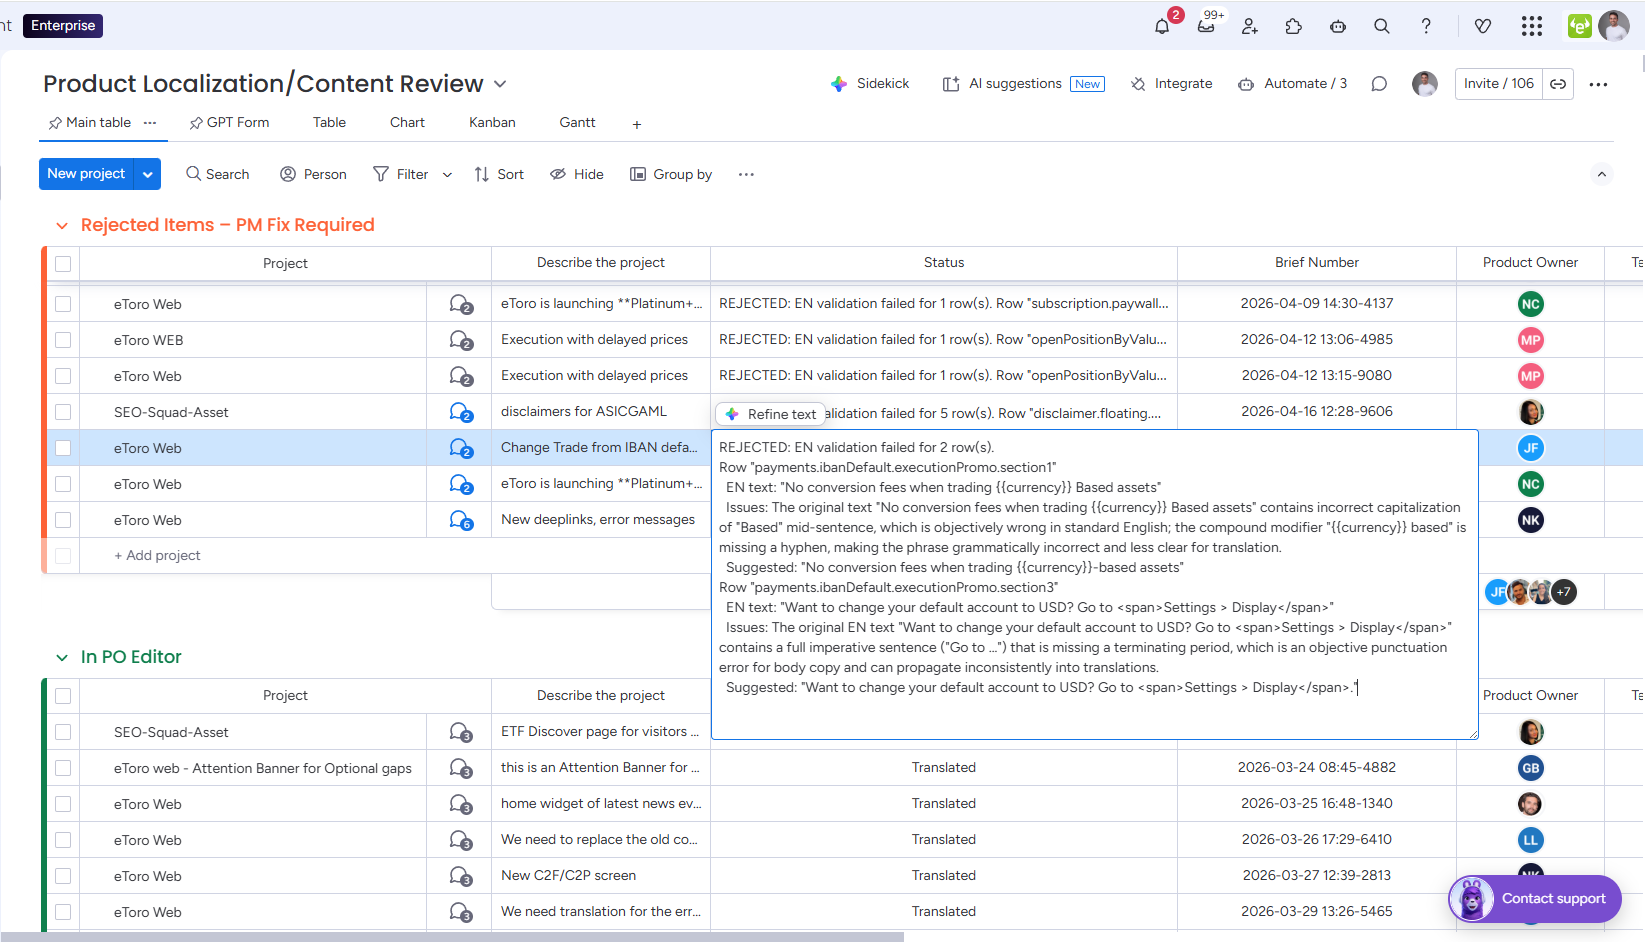Open New project dropdown arrow
Viewport: 1645px width, 942px height.
(148, 174)
